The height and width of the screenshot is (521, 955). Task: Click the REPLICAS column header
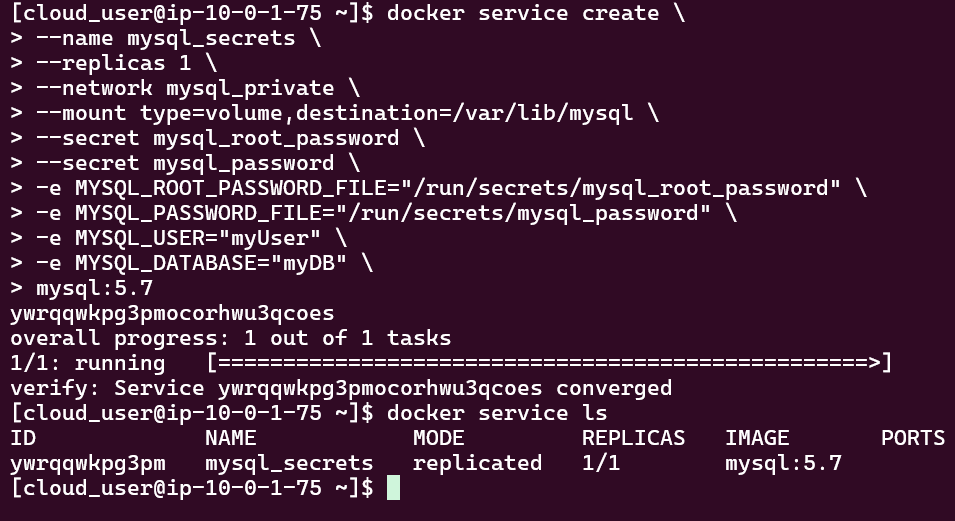tap(634, 438)
